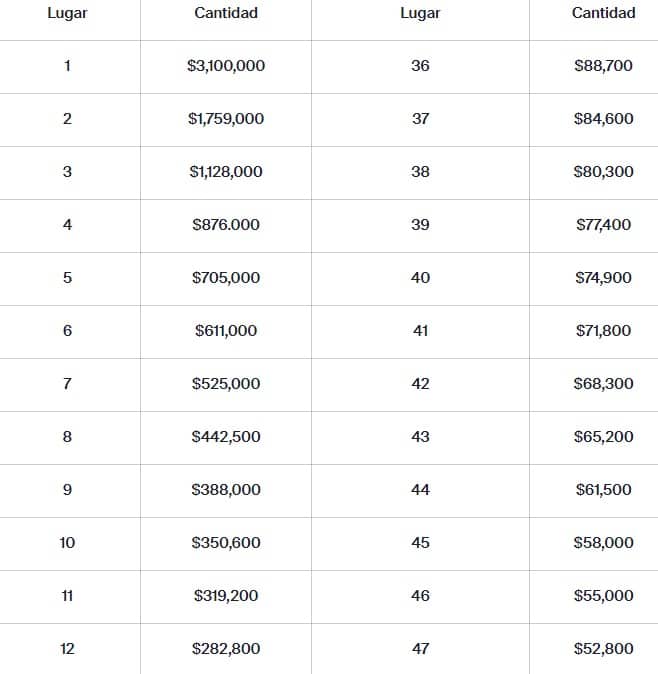
Task: Click place number 40 in the table
Action: [x=420, y=278]
